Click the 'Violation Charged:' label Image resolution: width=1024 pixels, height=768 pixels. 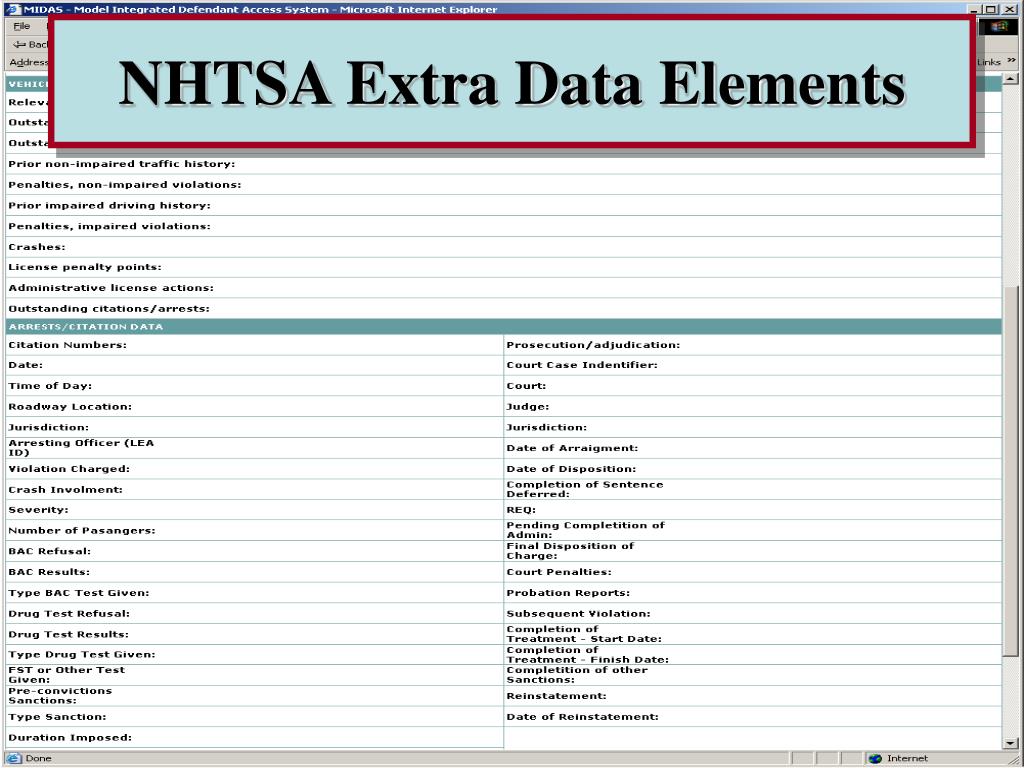point(69,469)
